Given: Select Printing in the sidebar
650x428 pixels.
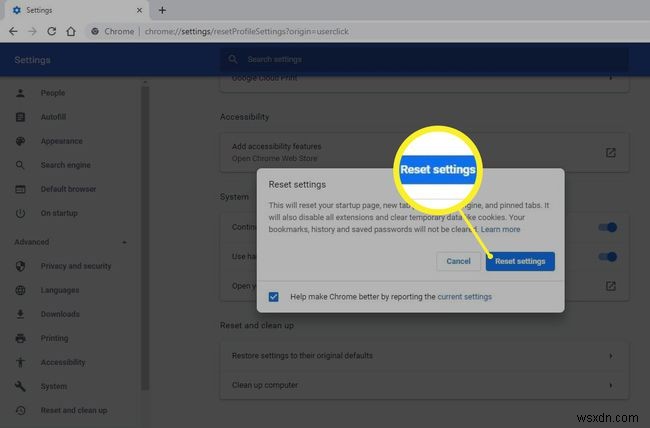Looking at the screenshot, I should [54, 338].
